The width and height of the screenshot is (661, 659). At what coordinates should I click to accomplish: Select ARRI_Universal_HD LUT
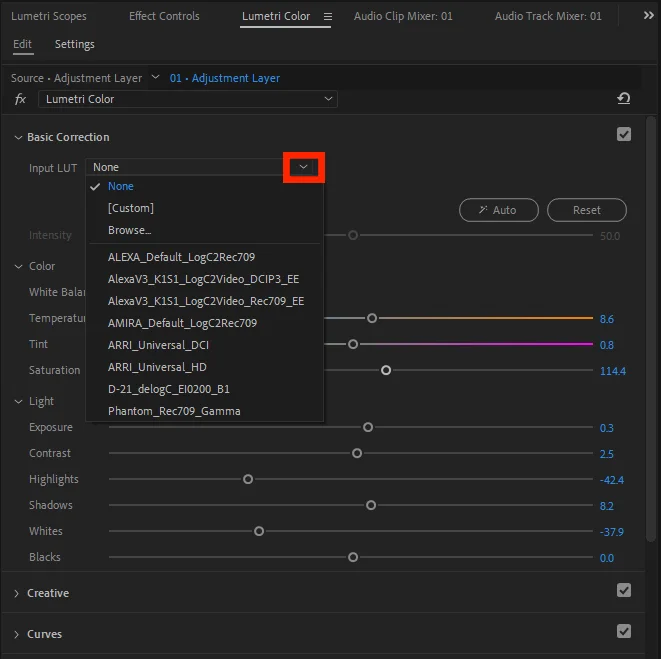[204, 367]
